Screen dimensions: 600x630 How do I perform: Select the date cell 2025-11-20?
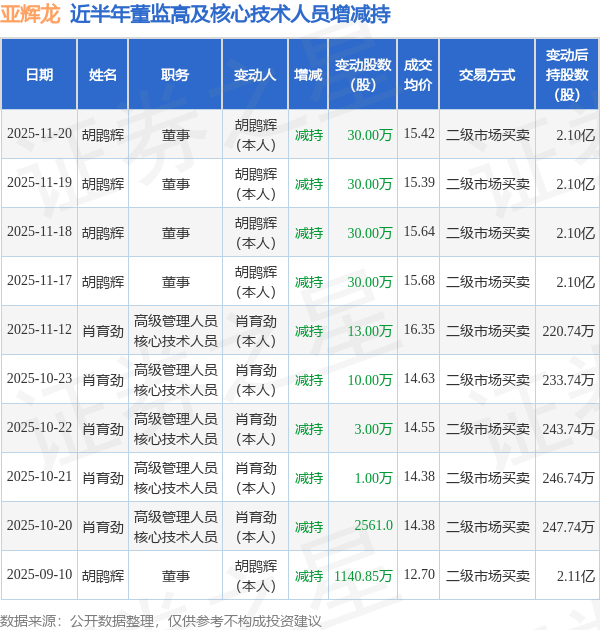point(39,133)
